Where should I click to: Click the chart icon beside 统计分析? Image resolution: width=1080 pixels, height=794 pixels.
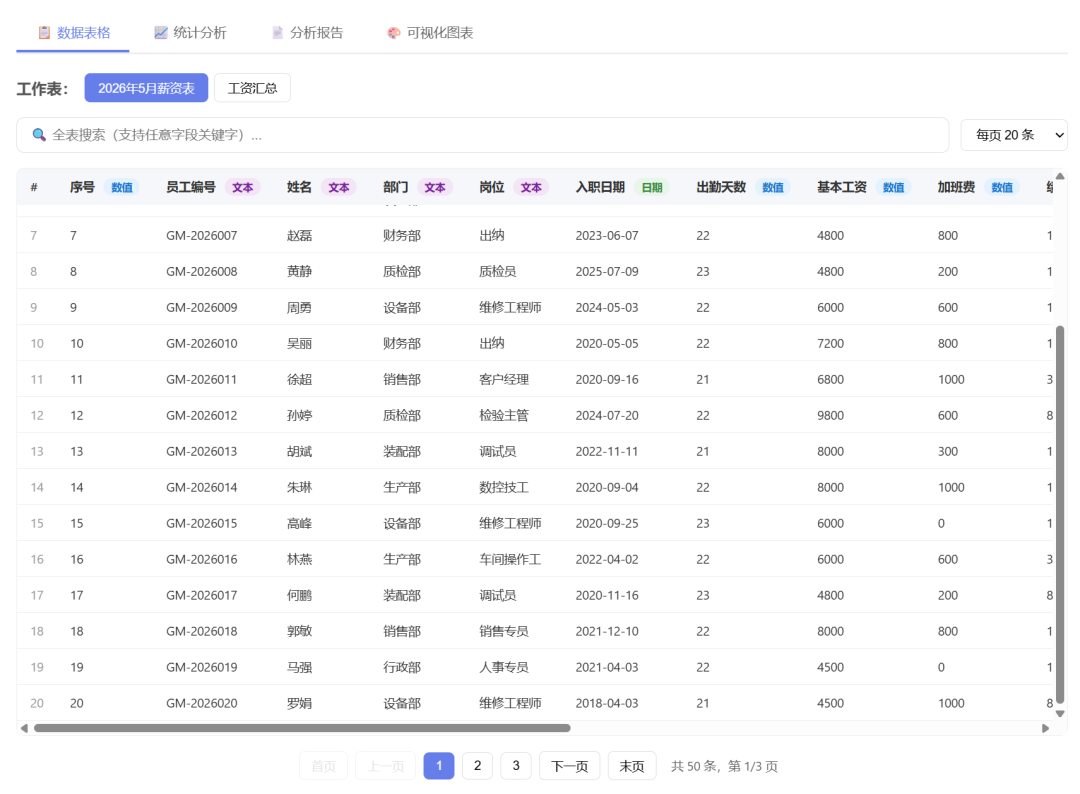pos(160,32)
